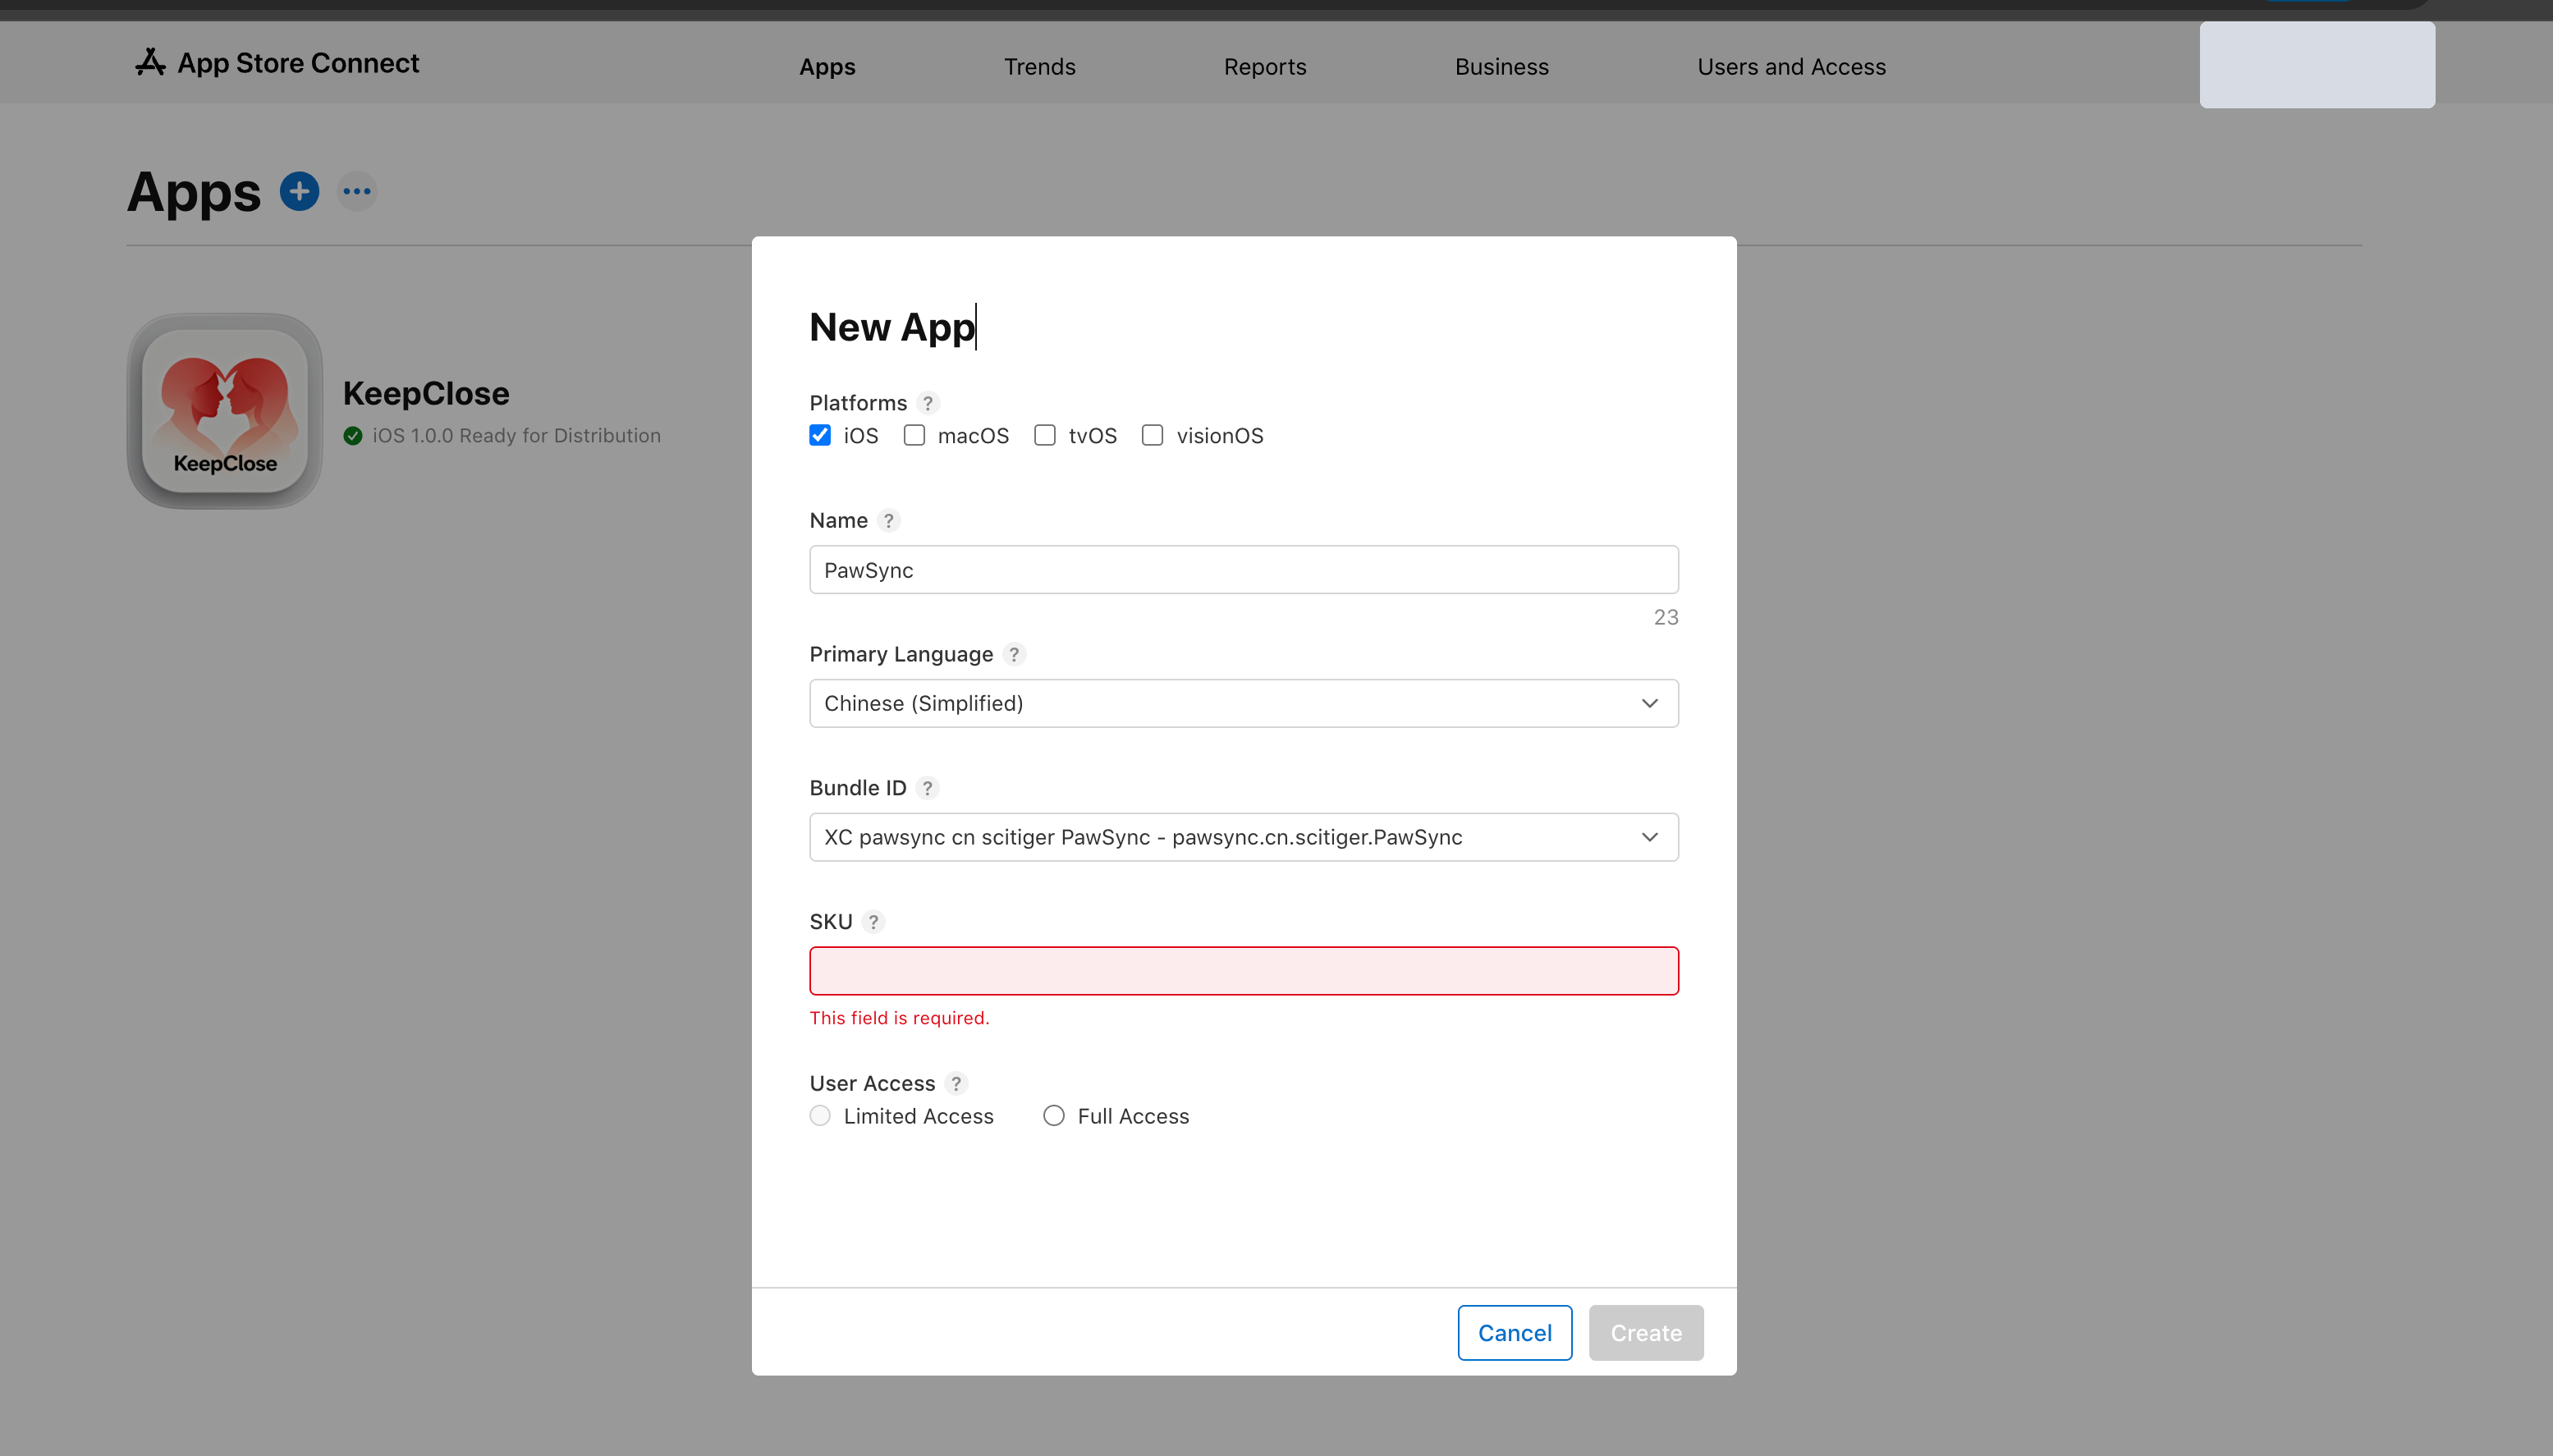The image size is (2553, 1456).
Task: Show help for Platforms question mark
Action: 928,403
